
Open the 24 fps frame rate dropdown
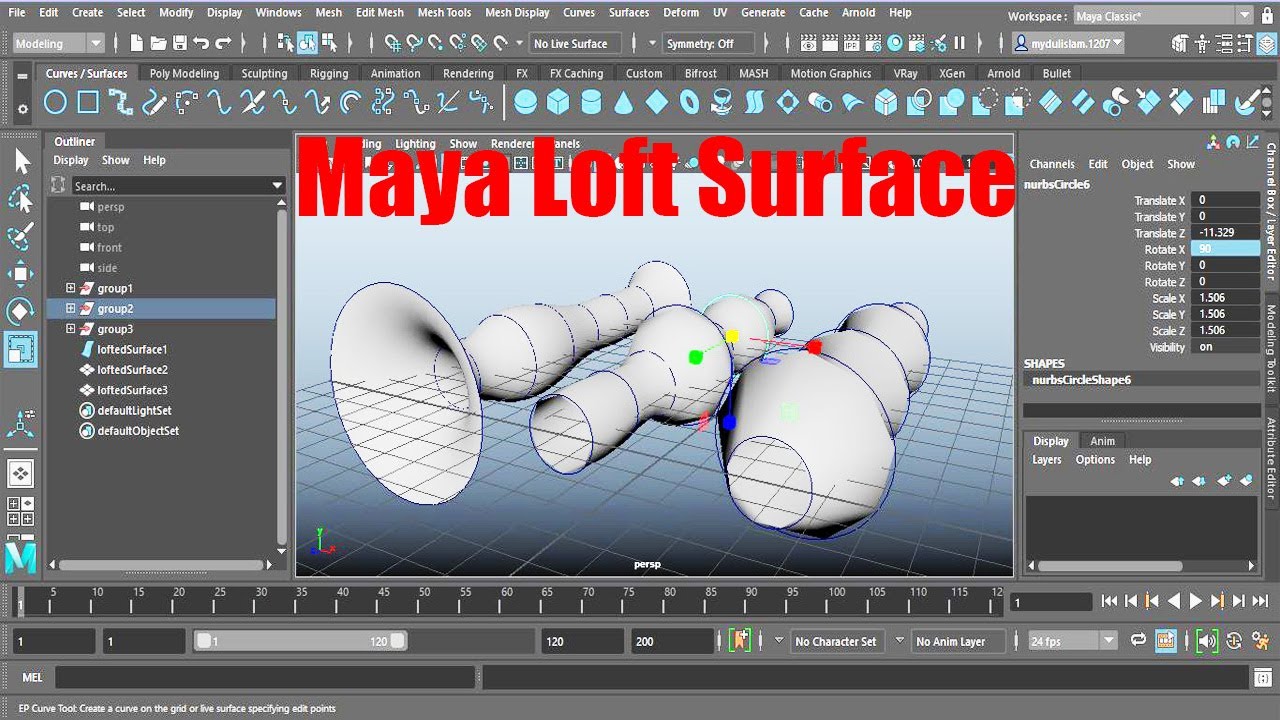coord(1073,641)
